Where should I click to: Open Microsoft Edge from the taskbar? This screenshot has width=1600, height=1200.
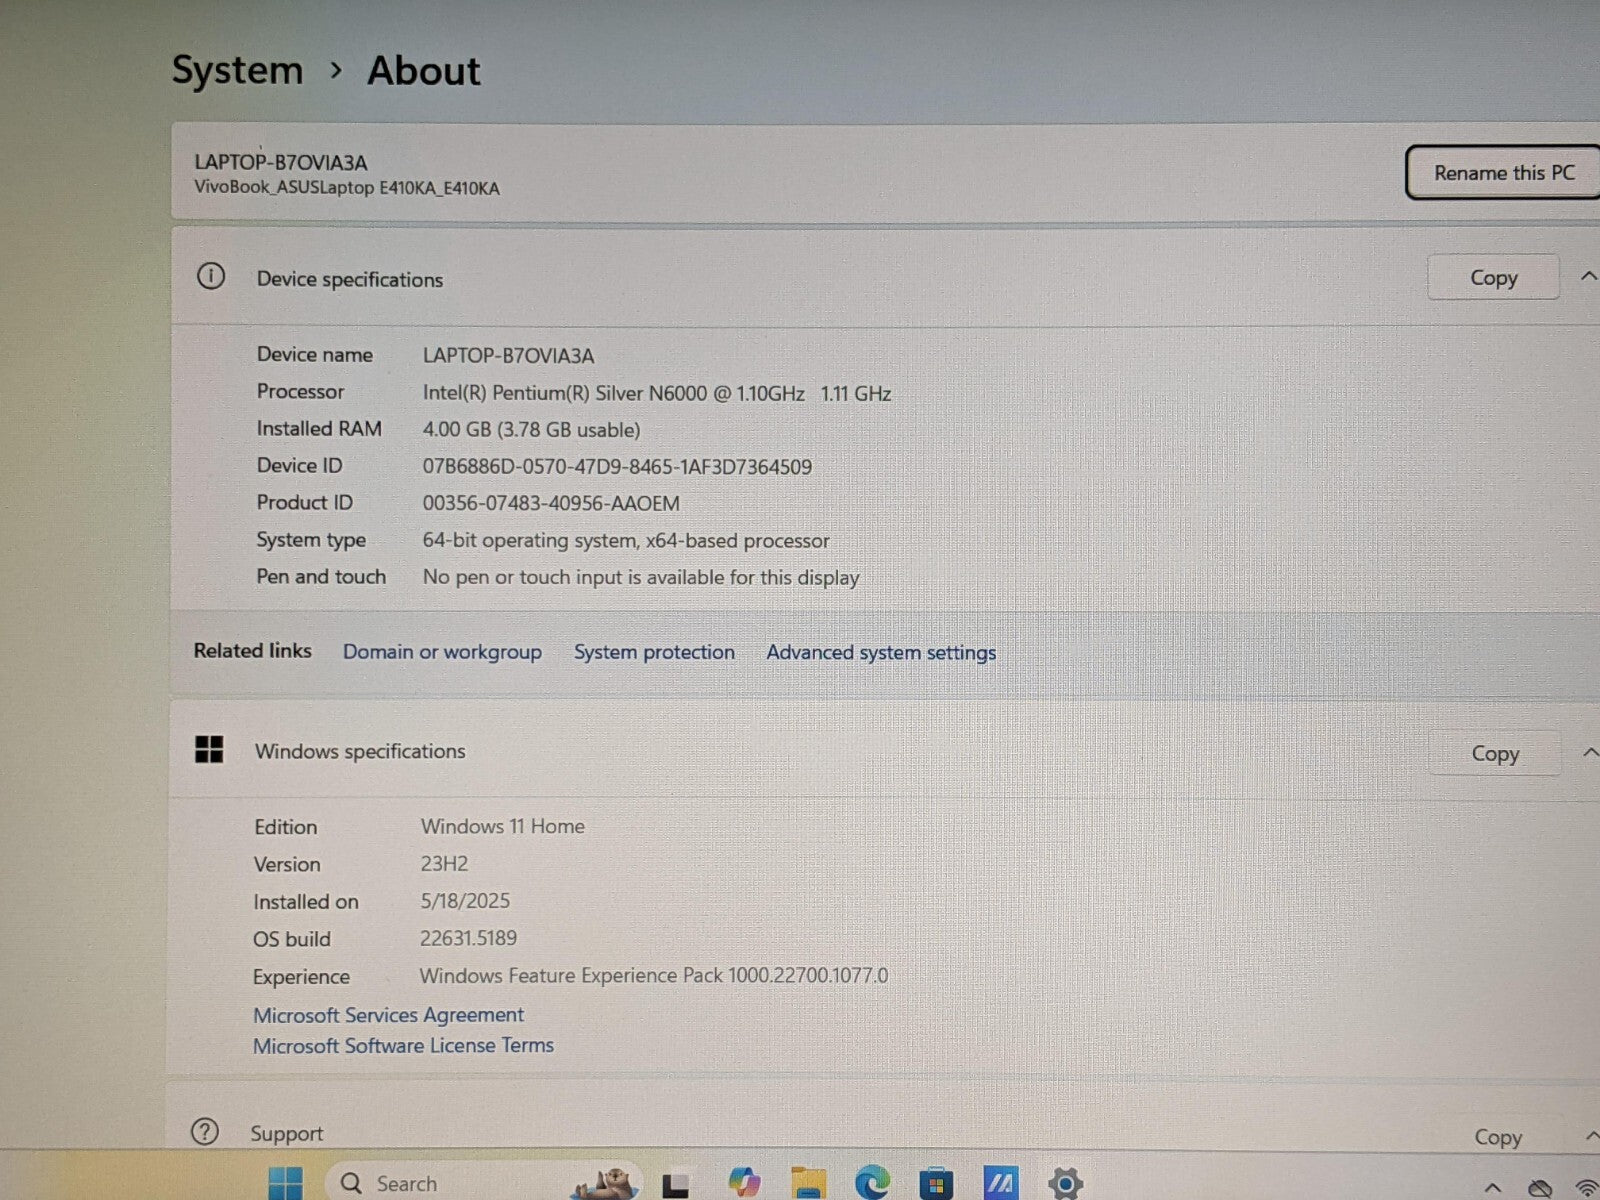[x=872, y=1184]
